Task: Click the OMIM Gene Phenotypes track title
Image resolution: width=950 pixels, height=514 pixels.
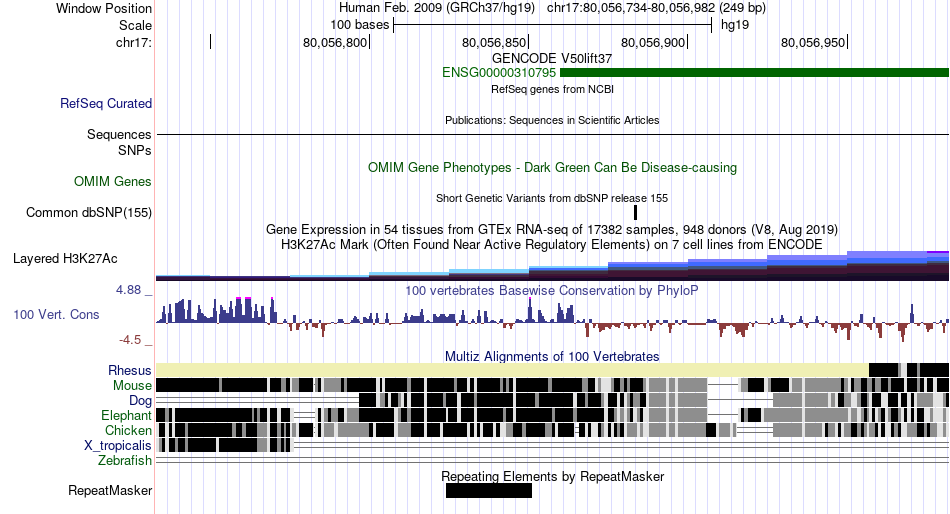Action: [552, 167]
